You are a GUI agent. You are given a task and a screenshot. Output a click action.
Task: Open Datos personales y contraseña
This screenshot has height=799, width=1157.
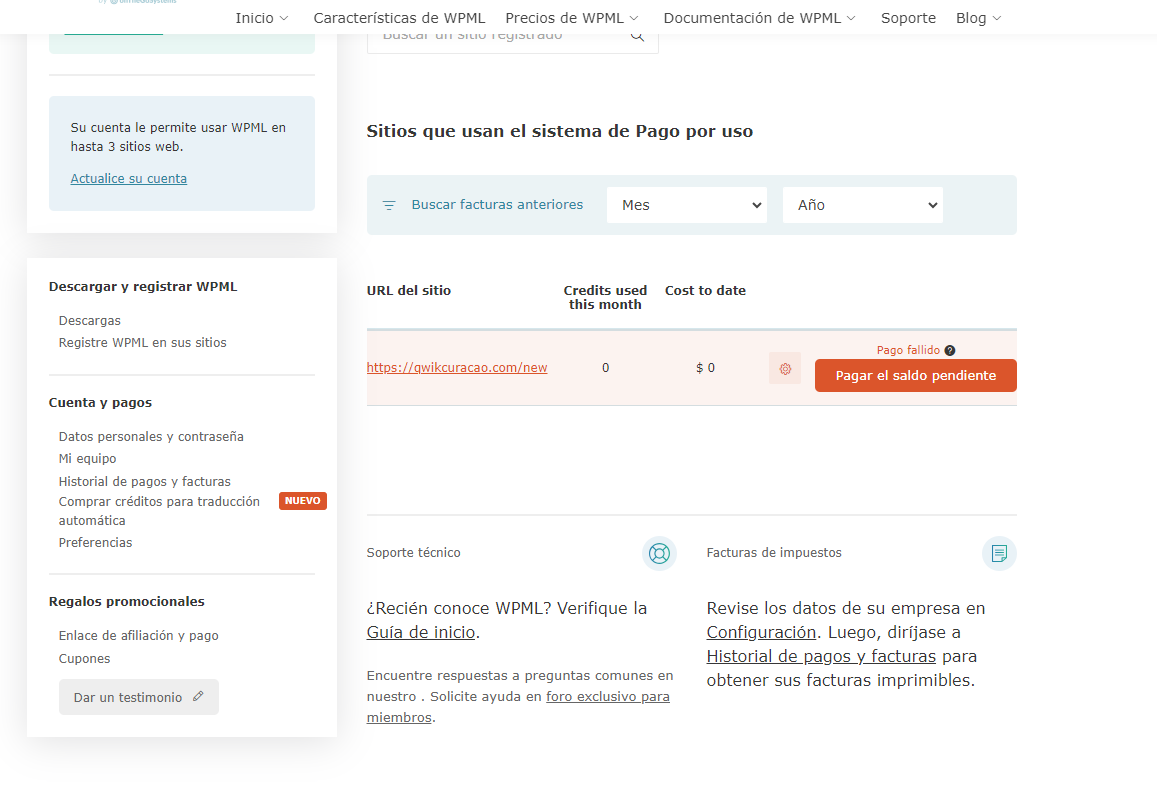tap(151, 437)
